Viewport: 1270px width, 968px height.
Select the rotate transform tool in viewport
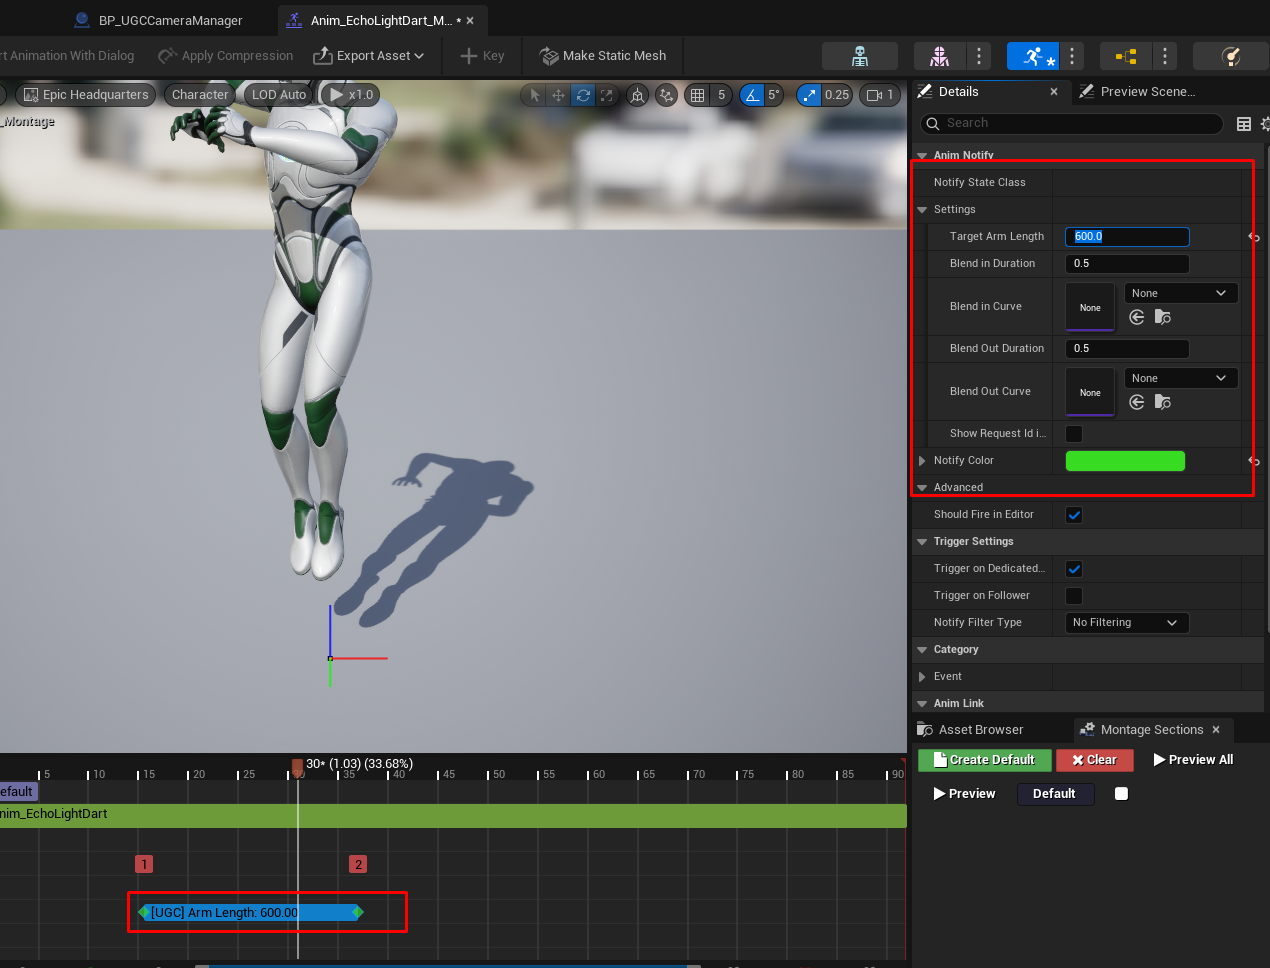tap(583, 95)
